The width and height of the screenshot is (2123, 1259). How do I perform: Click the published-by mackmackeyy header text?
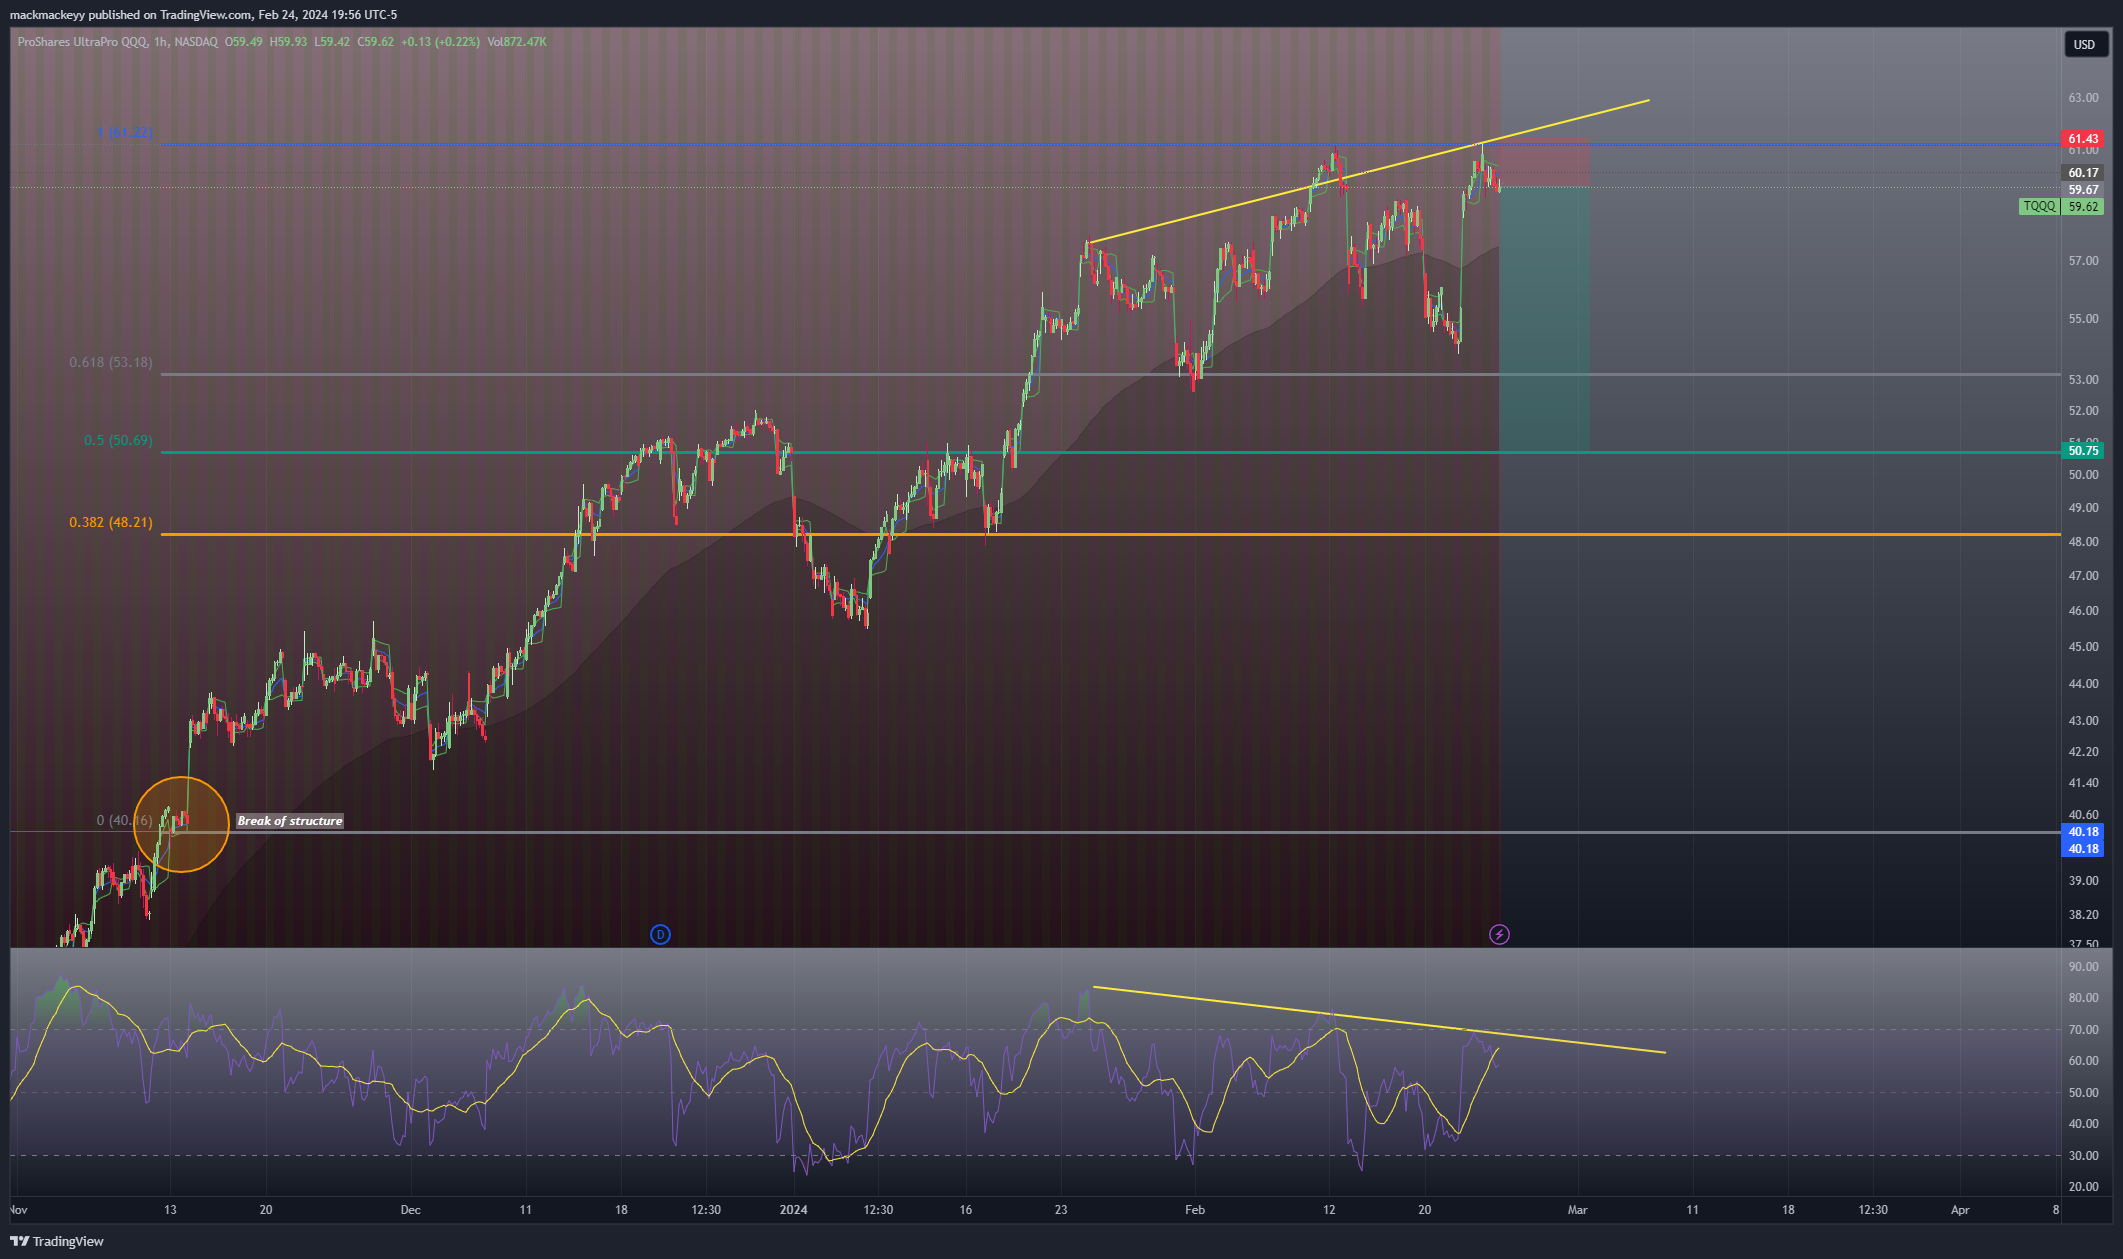click(x=203, y=15)
